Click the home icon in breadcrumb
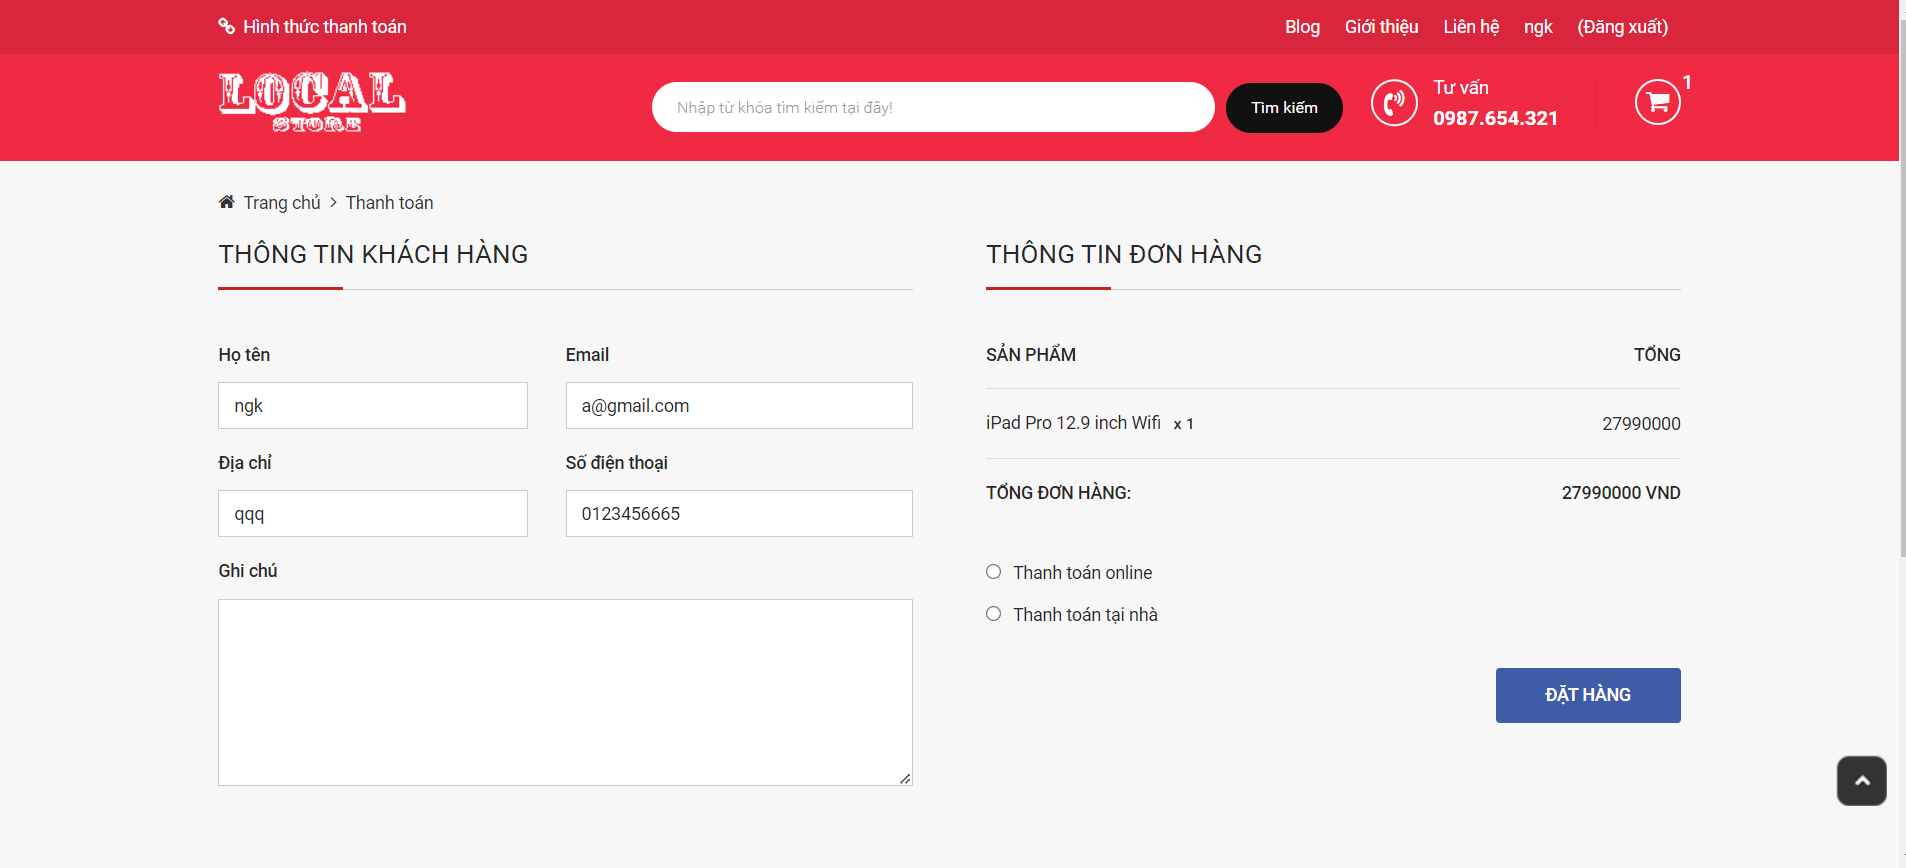This screenshot has width=1906, height=868. pos(227,202)
